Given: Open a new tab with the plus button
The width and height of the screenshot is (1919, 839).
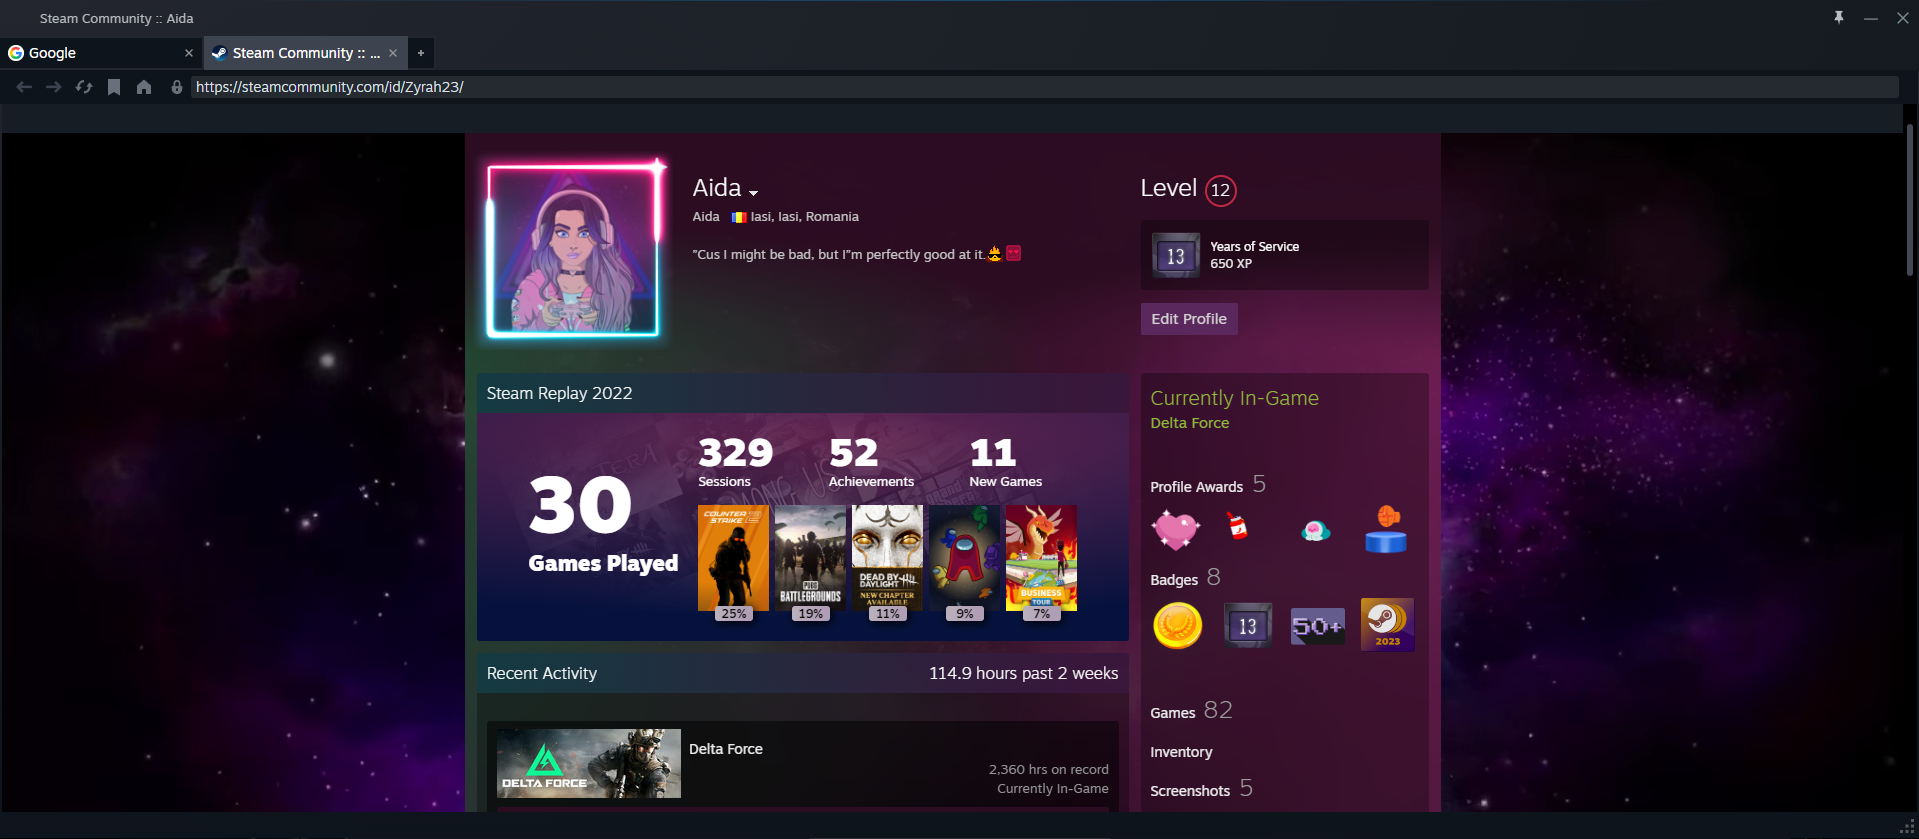Looking at the screenshot, I should tap(421, 53).
